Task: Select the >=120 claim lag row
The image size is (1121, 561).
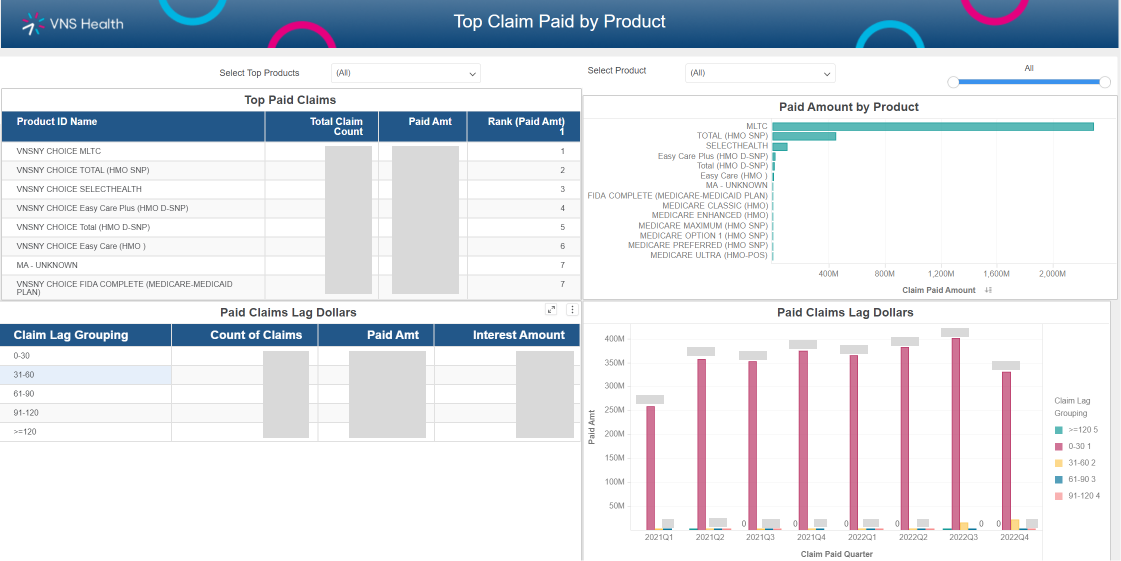Action: tap(290, 432)
